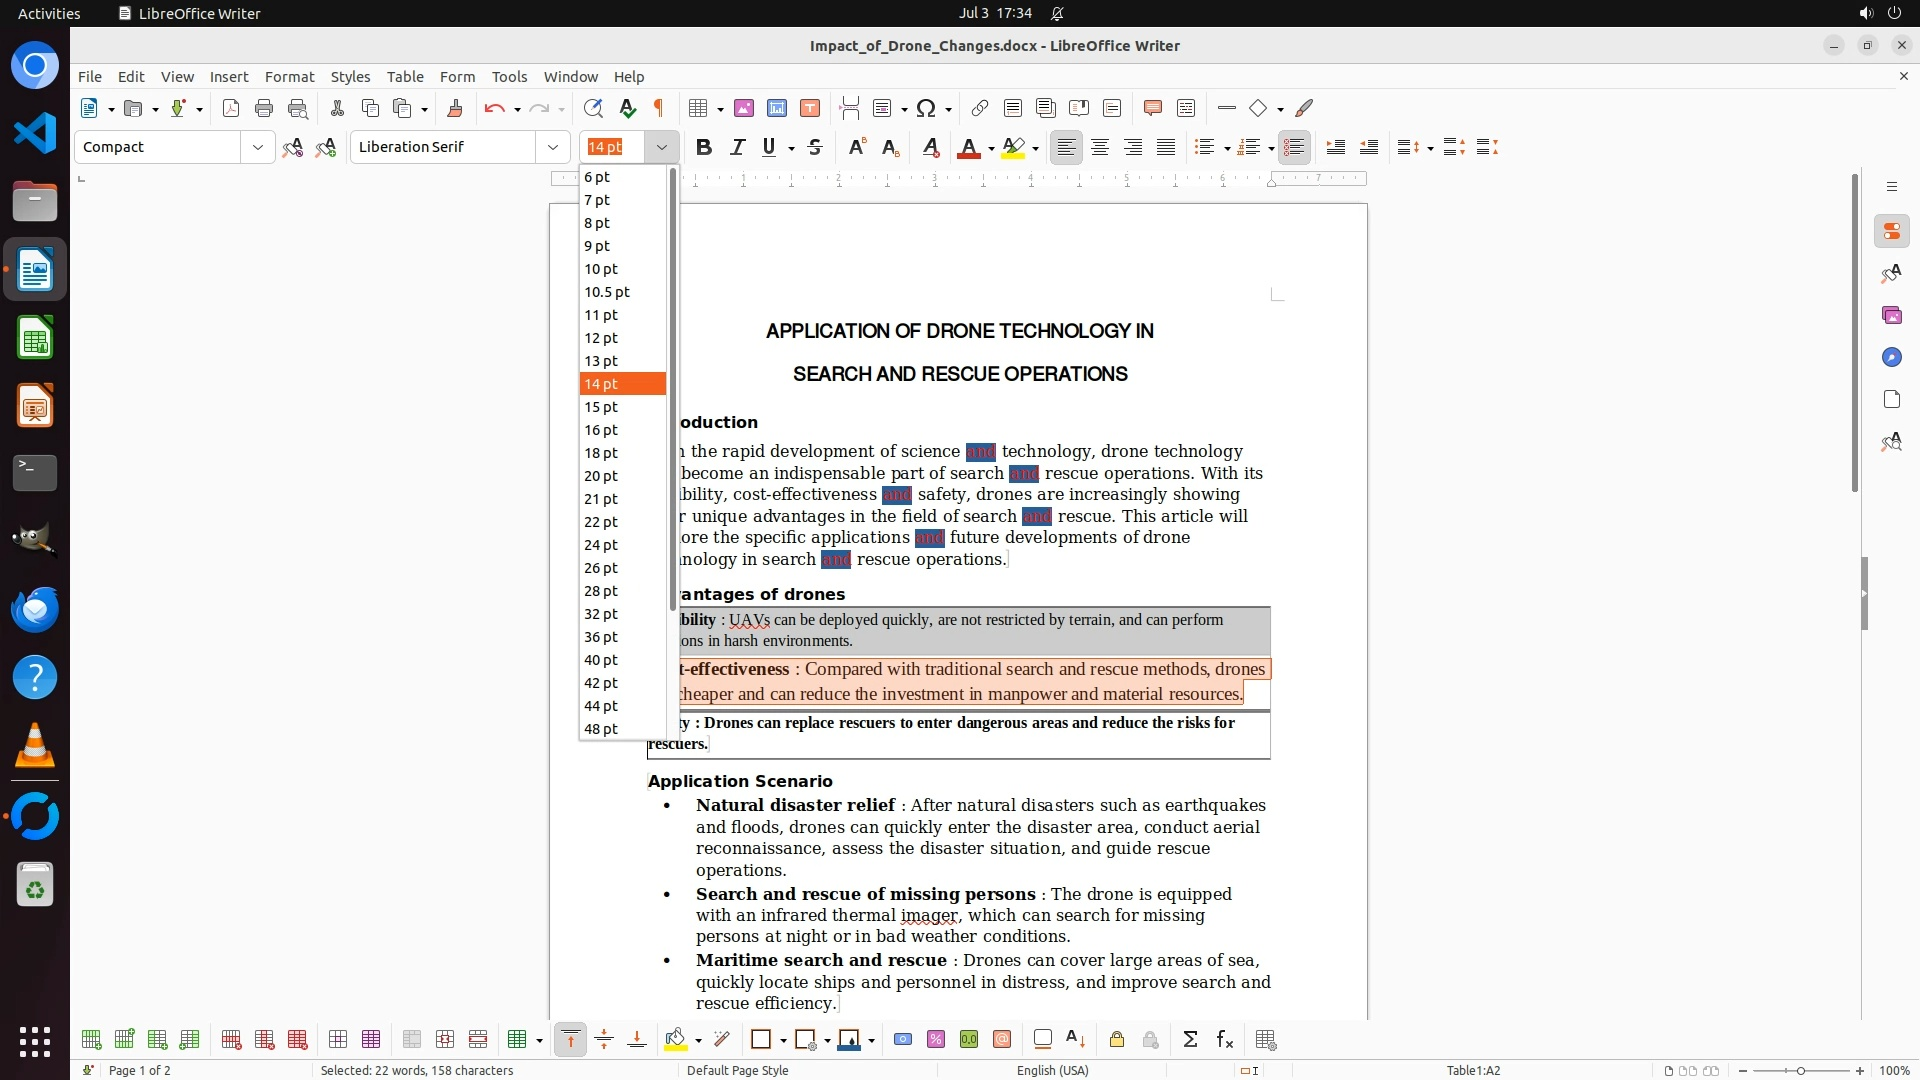The image size is (1920, 1080).
Task: Click the red font color swatch button
Action: pyautogui.click(x=967, y=147)
